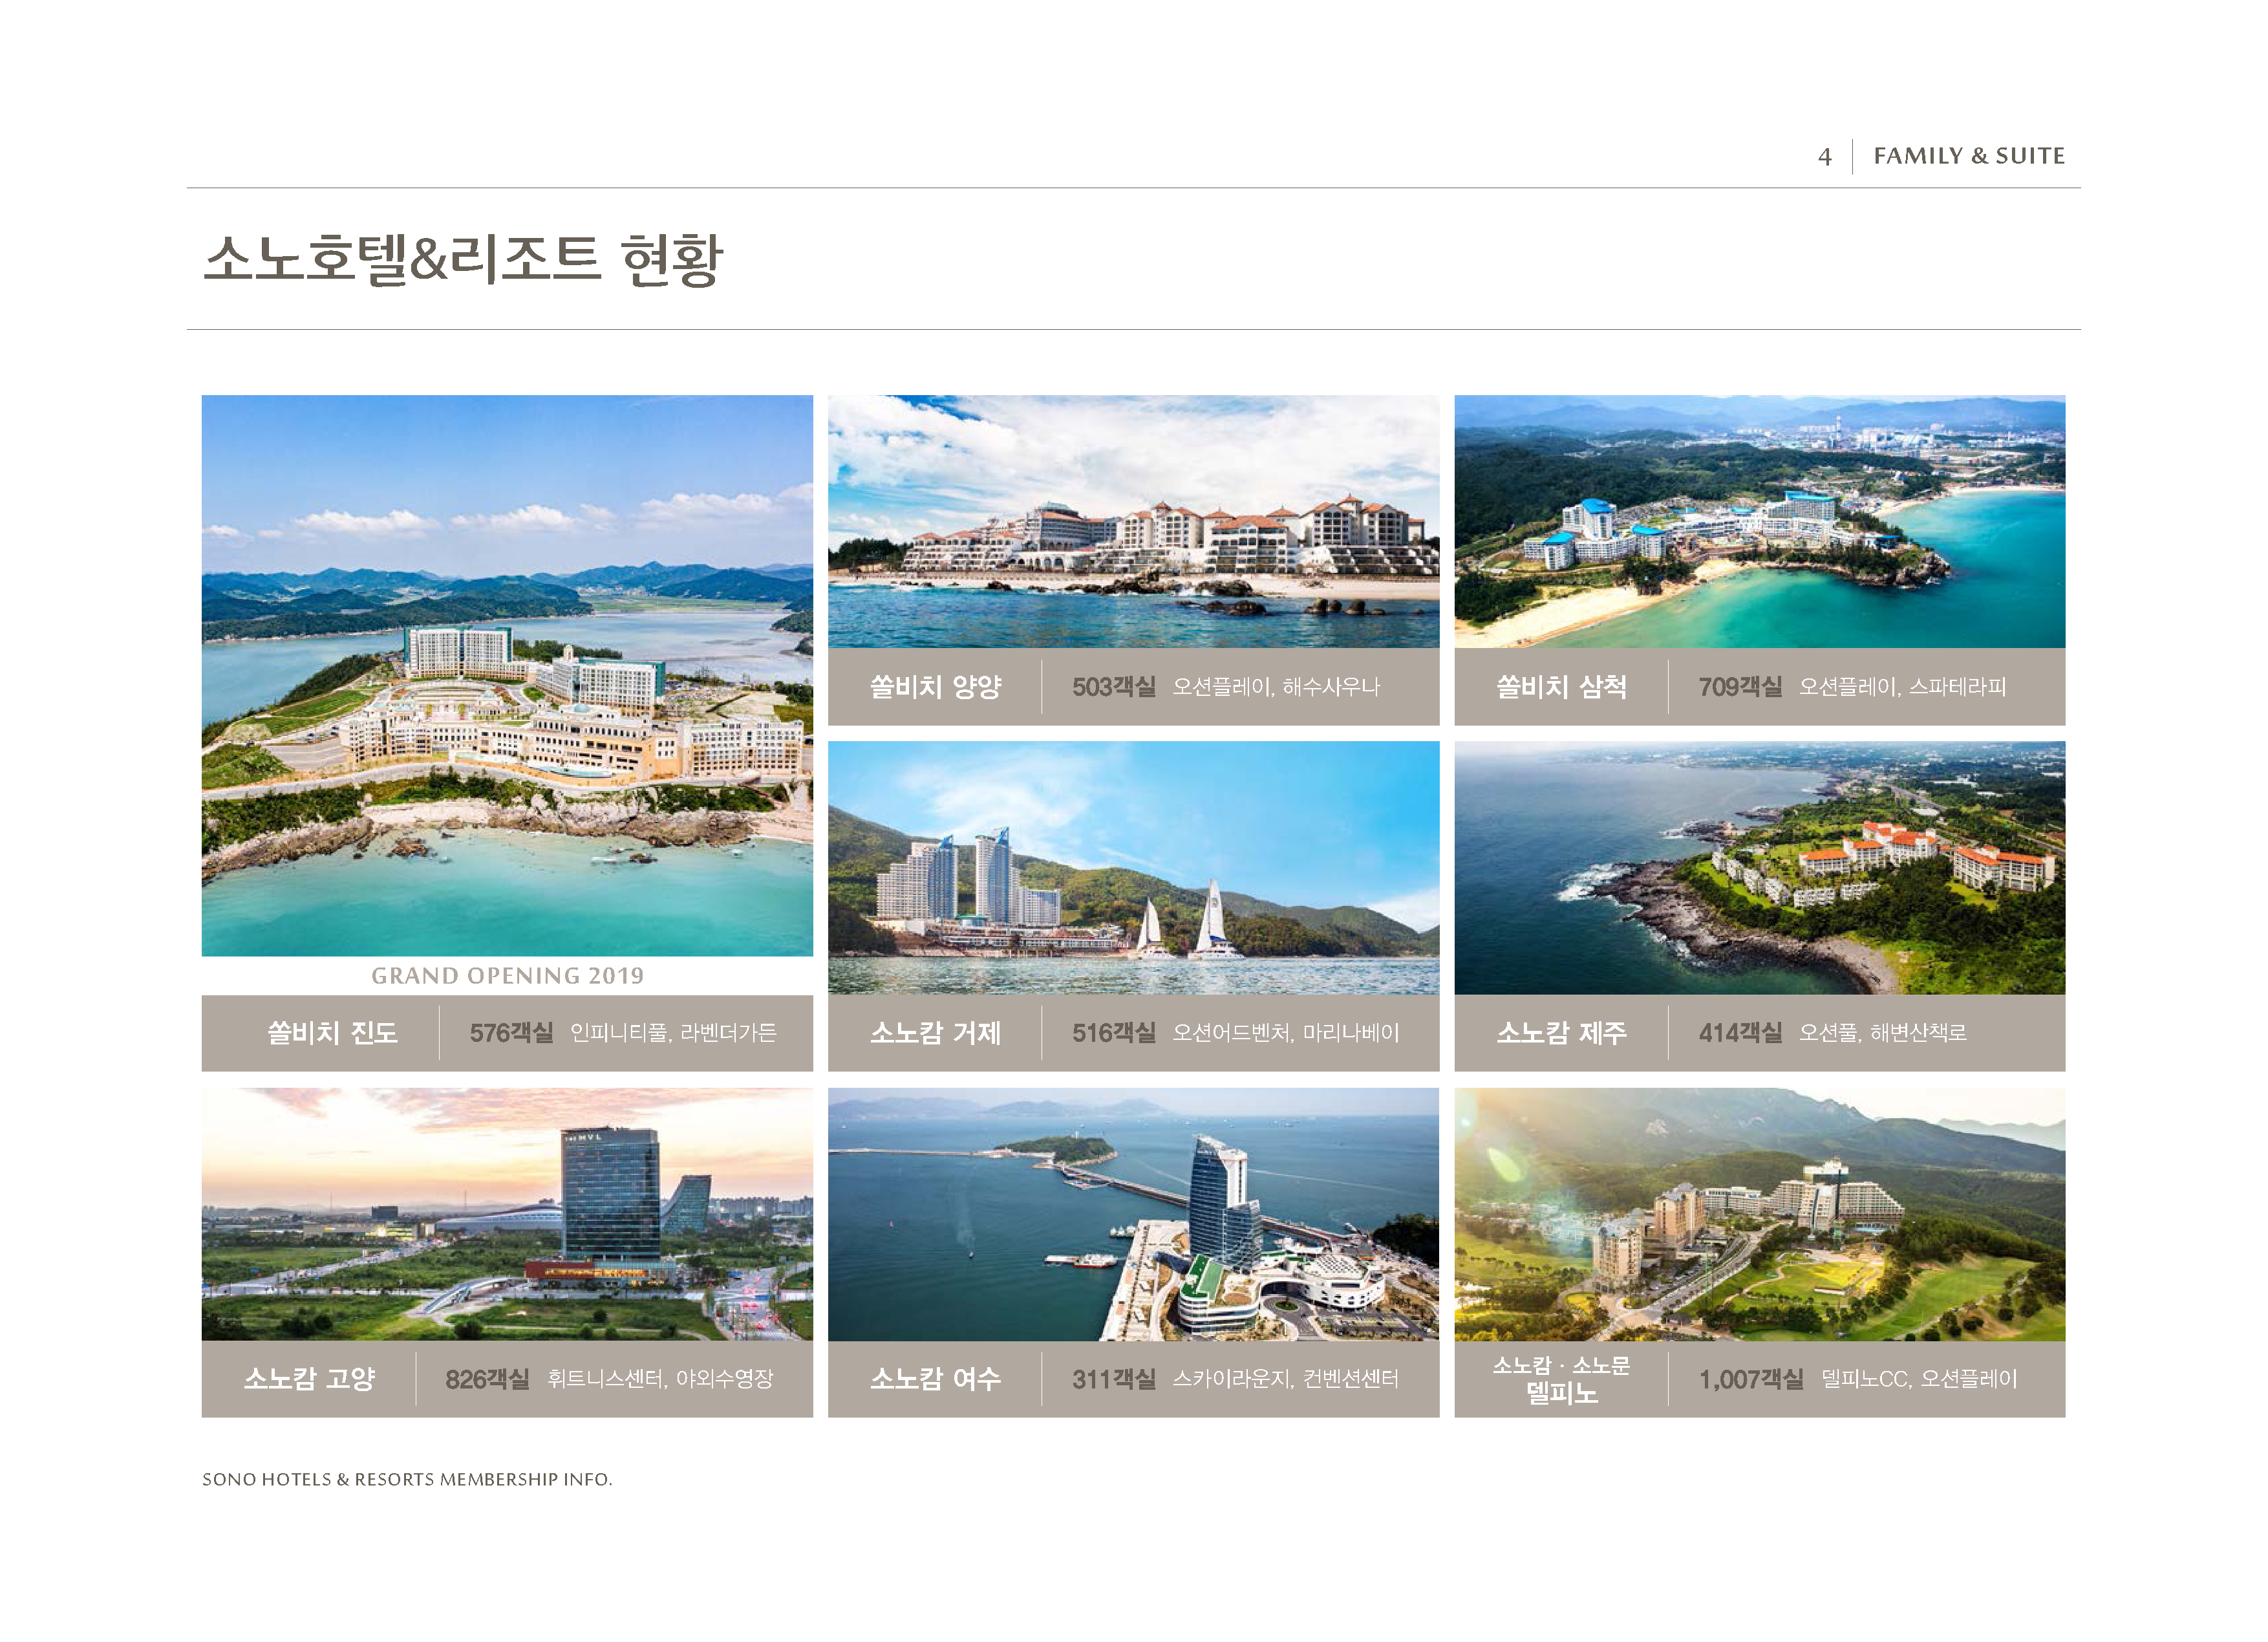Click the 휘트니스센터, 야외수영장 text
2268x1642 pixels.
point(660,1379)
